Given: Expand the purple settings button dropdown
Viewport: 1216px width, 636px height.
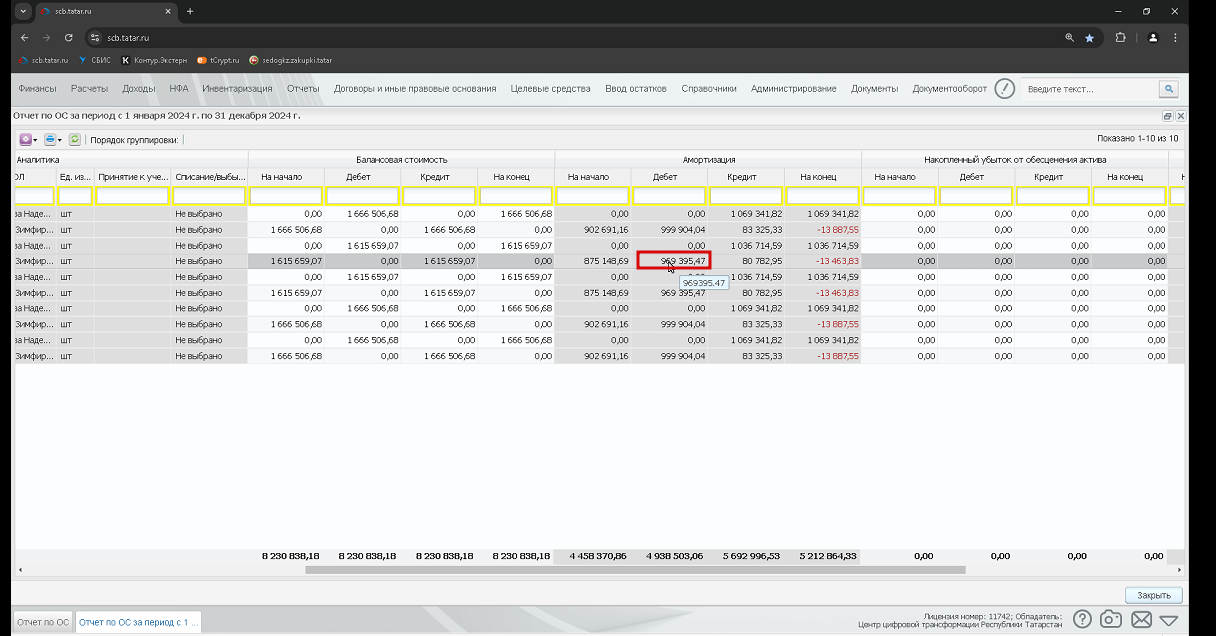Looking at the screenshot, I should [35, 140].
